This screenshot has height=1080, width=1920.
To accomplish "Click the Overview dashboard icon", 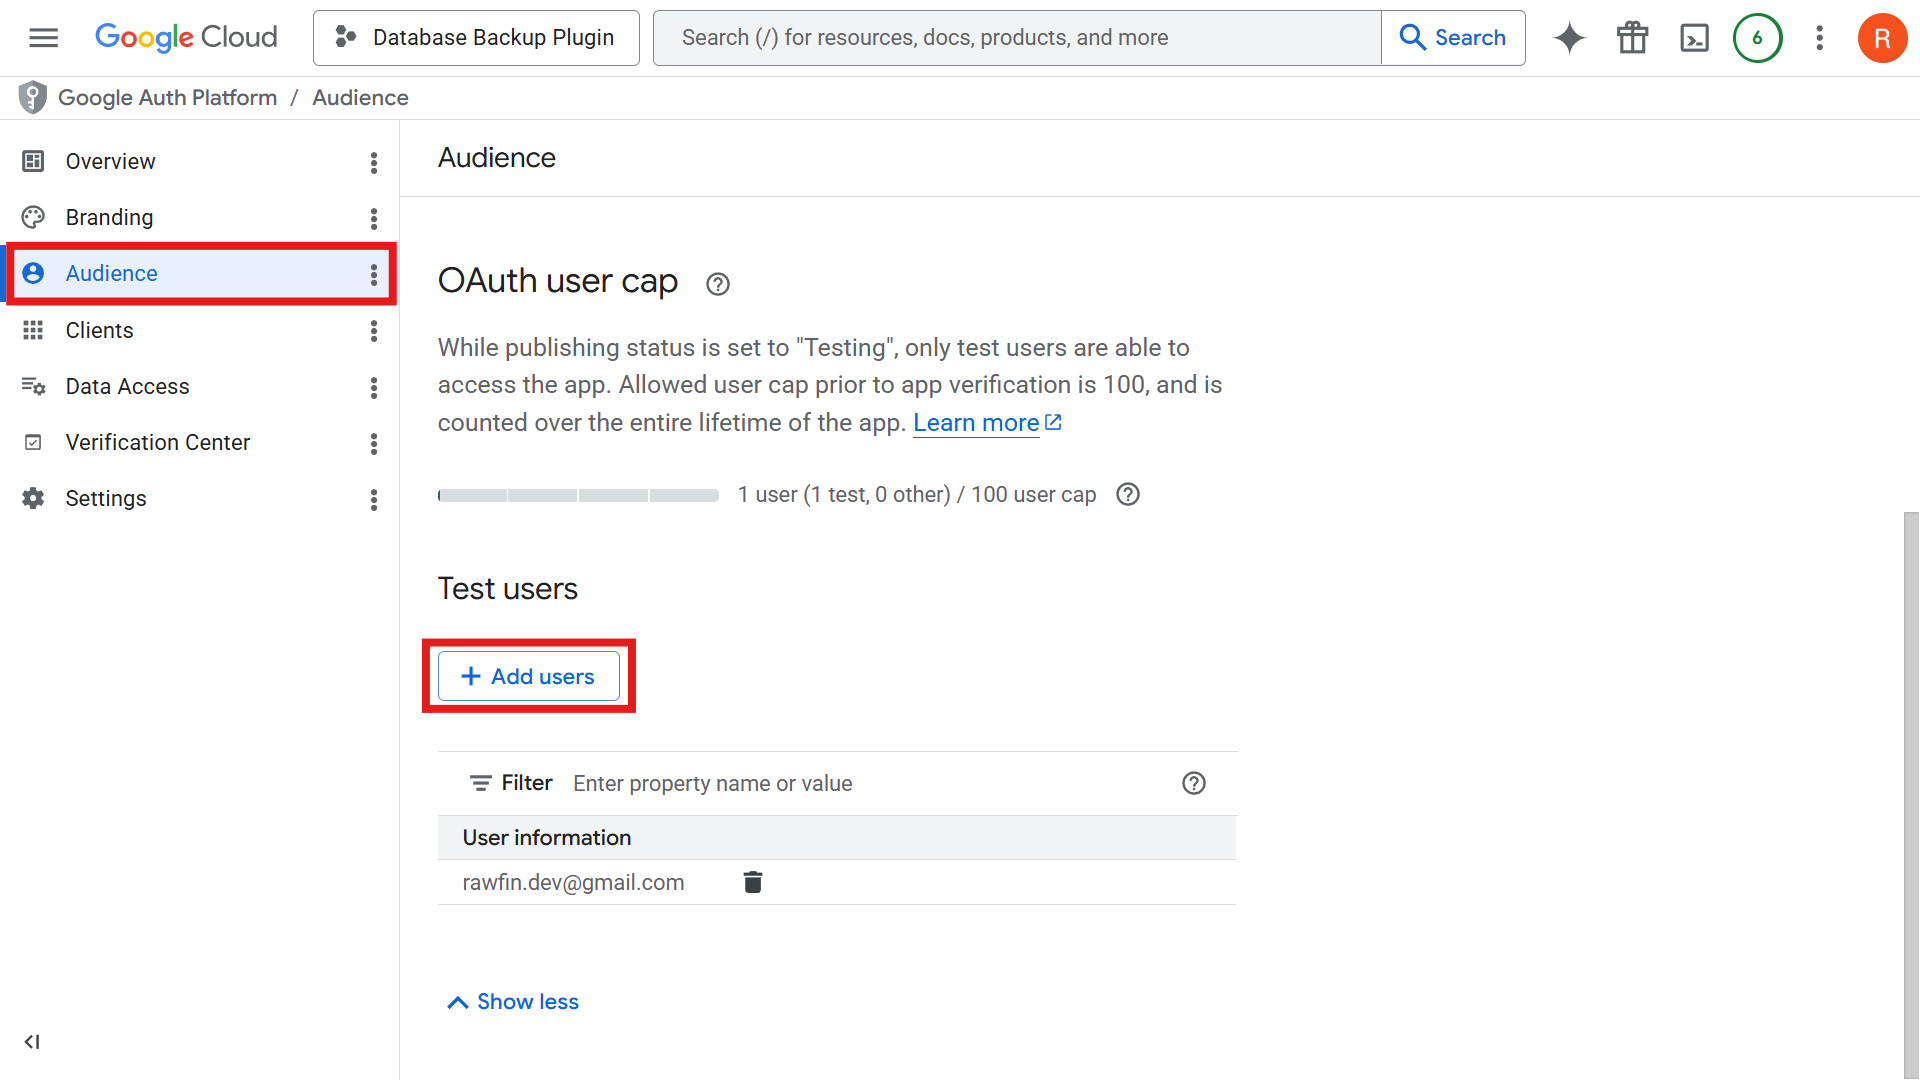I will tap(33, 161).
